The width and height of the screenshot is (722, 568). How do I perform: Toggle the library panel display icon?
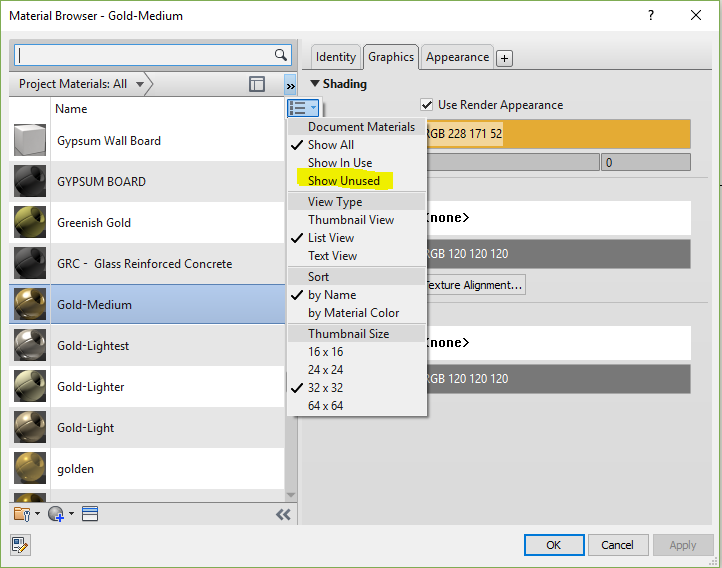coord(257,85)
